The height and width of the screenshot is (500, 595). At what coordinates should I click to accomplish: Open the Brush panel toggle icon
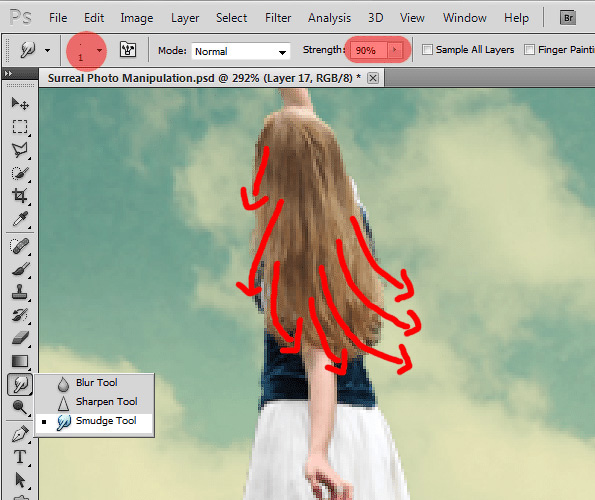coord(128,50)
